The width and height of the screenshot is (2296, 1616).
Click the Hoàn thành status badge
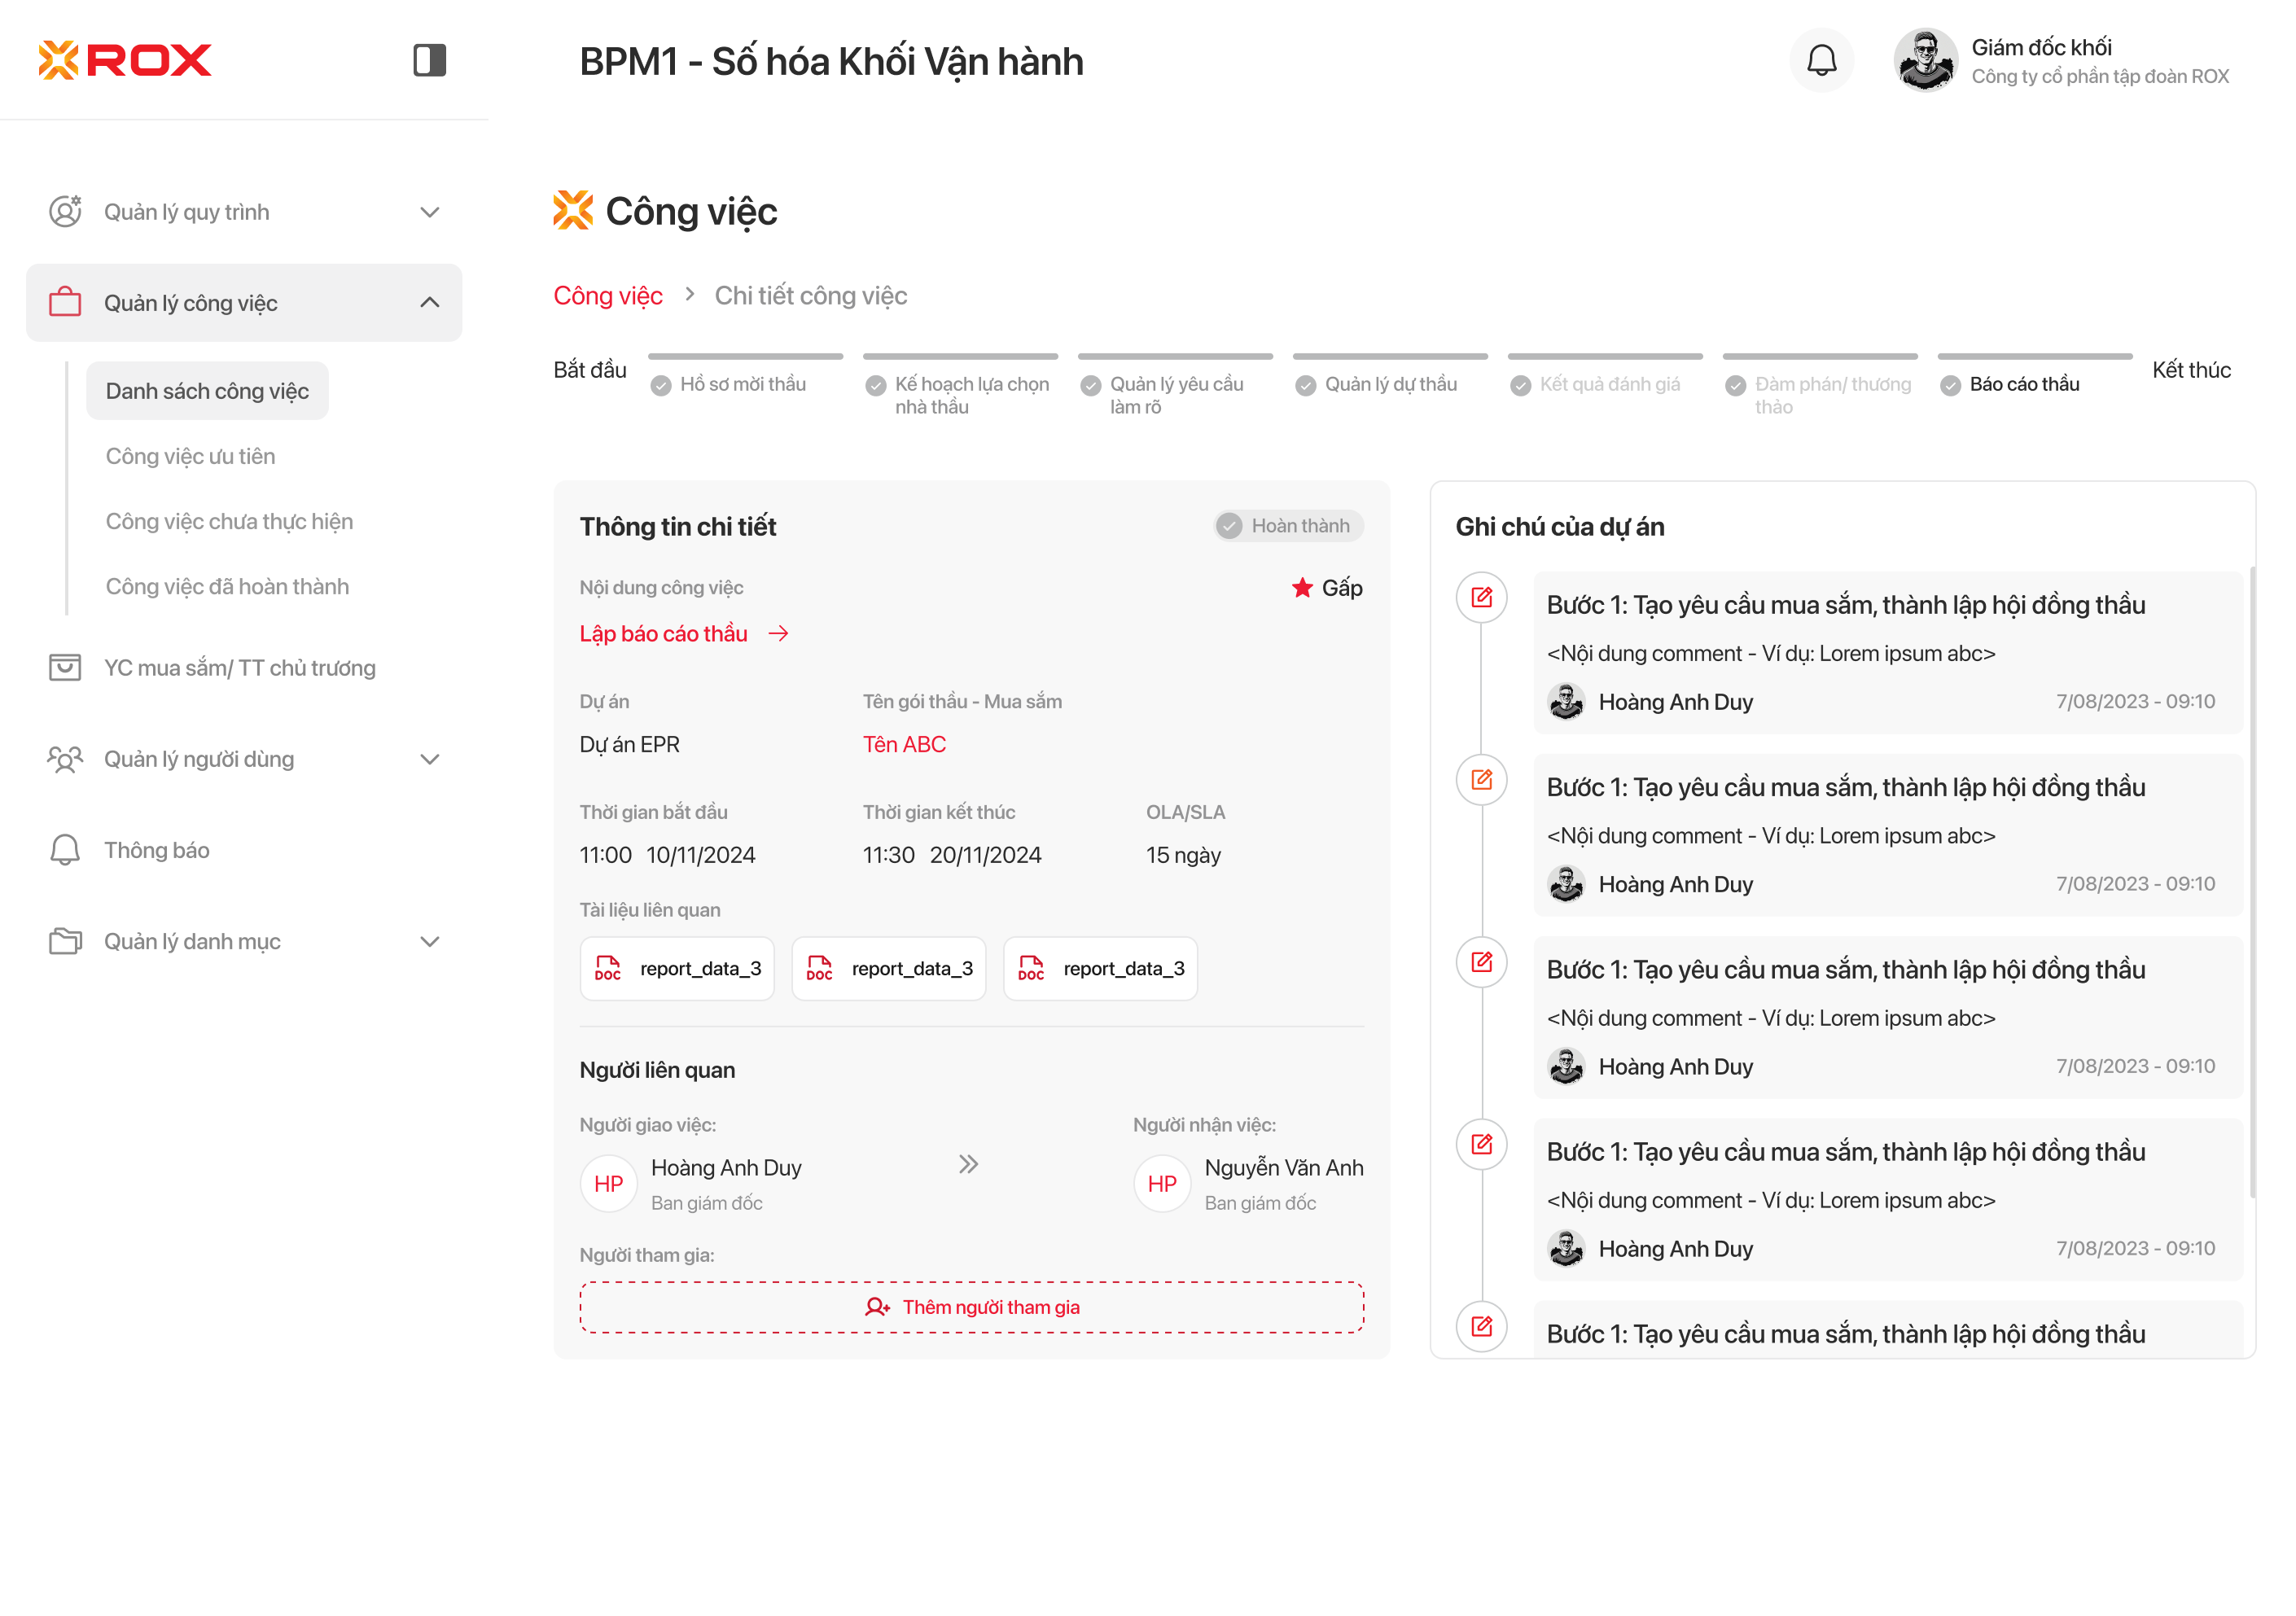1288,526
